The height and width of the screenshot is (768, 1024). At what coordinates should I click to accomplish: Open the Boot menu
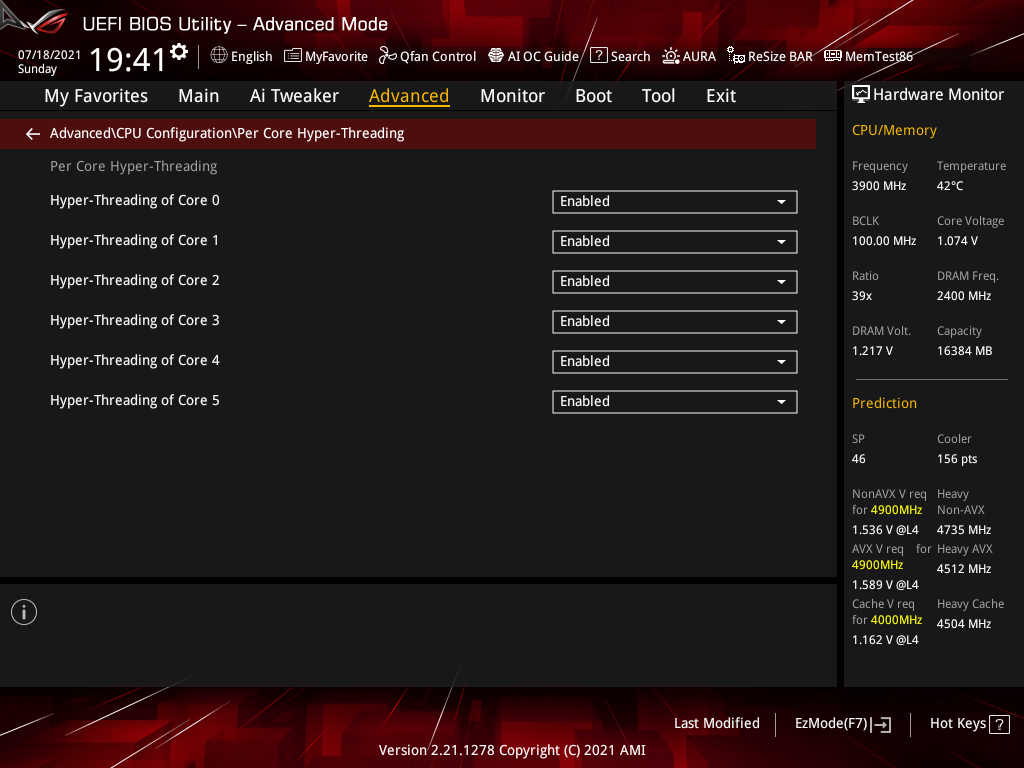pos(593,95)
